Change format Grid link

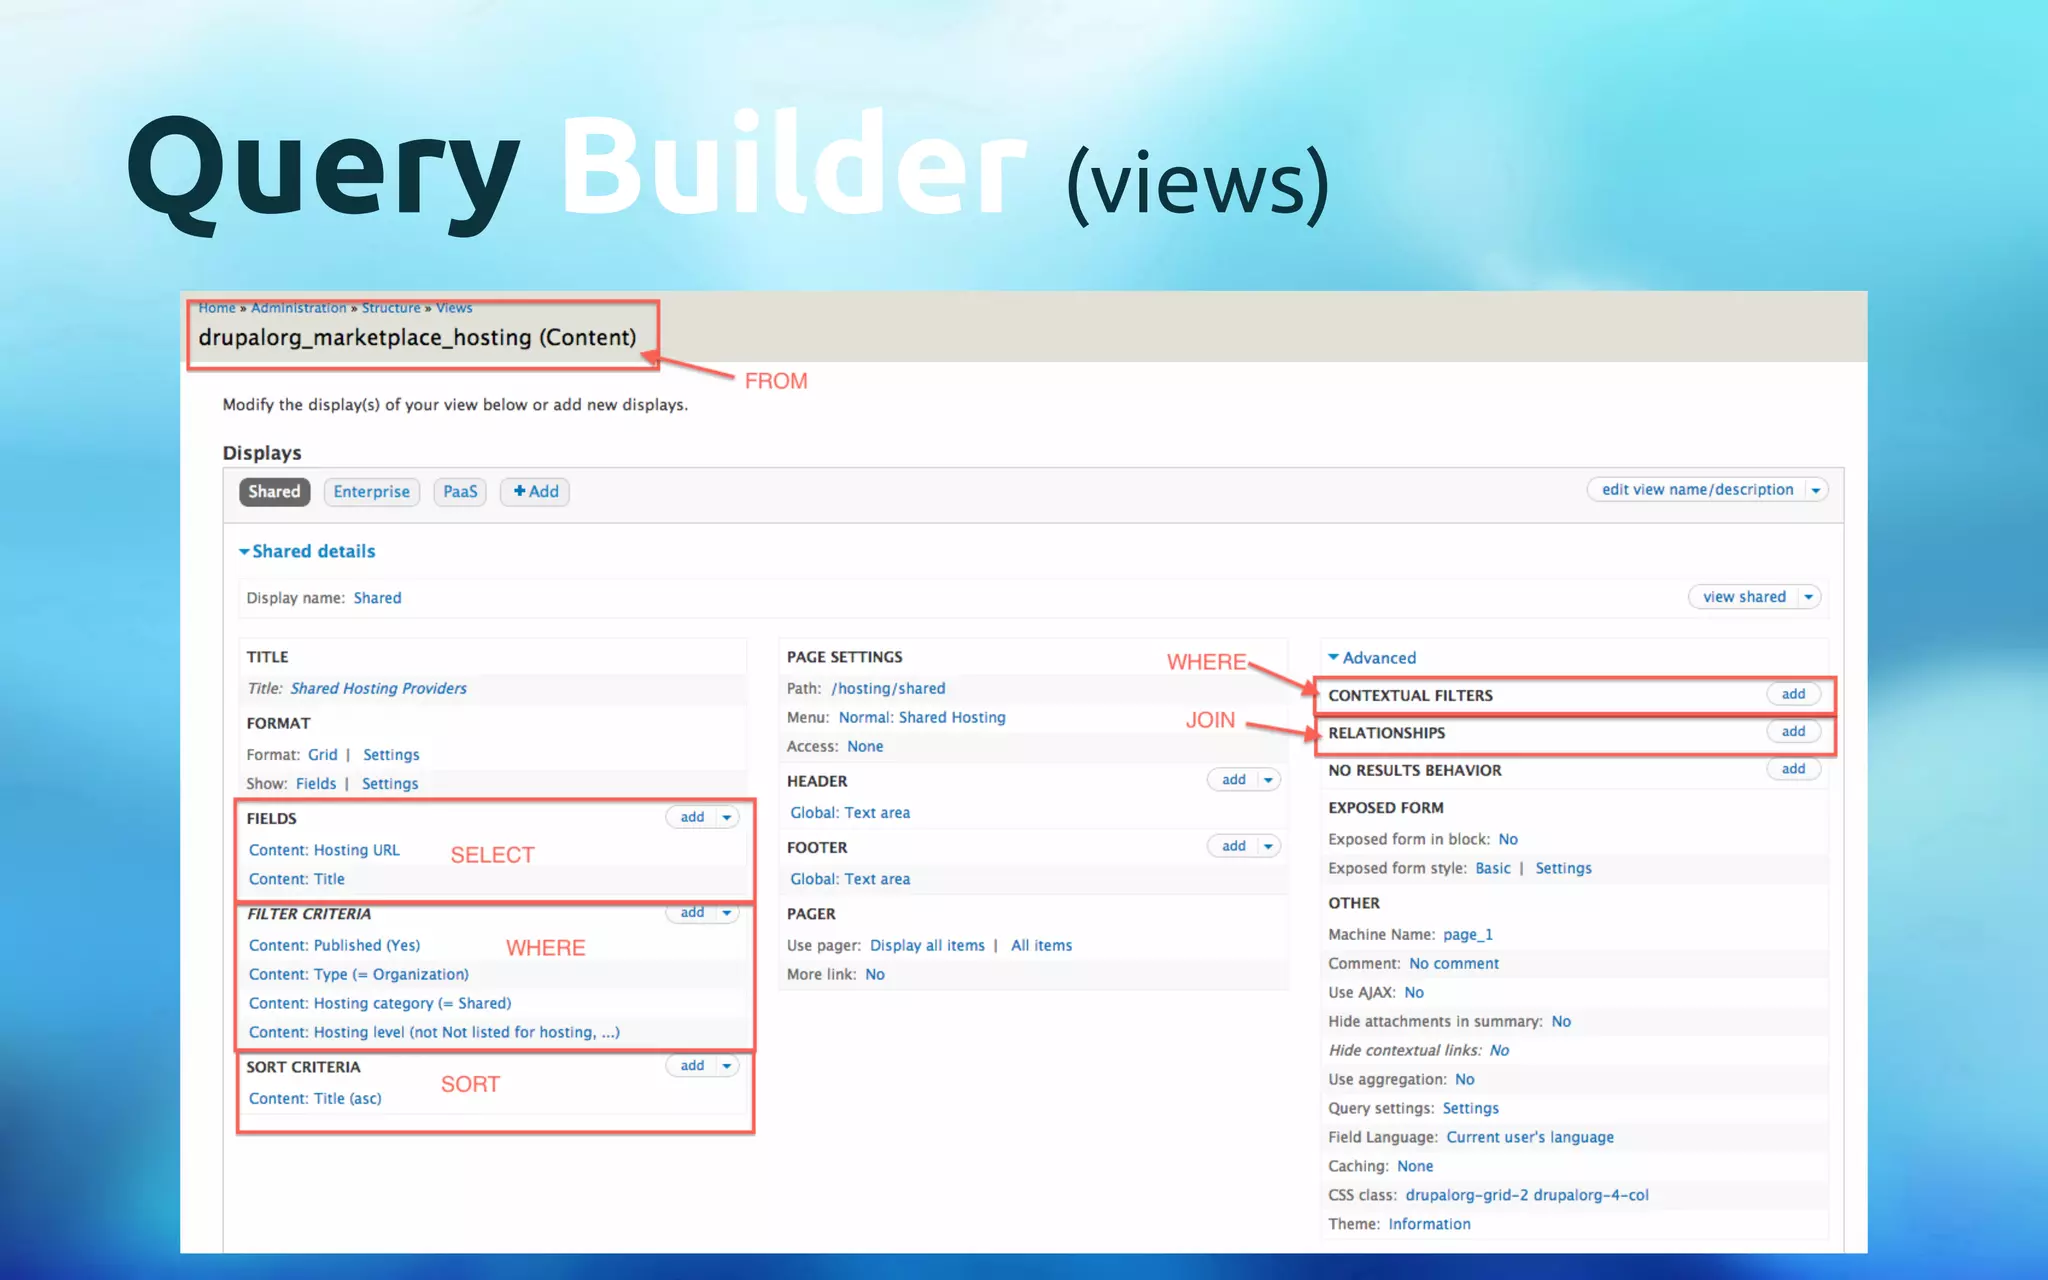click(x=322, y=755)
